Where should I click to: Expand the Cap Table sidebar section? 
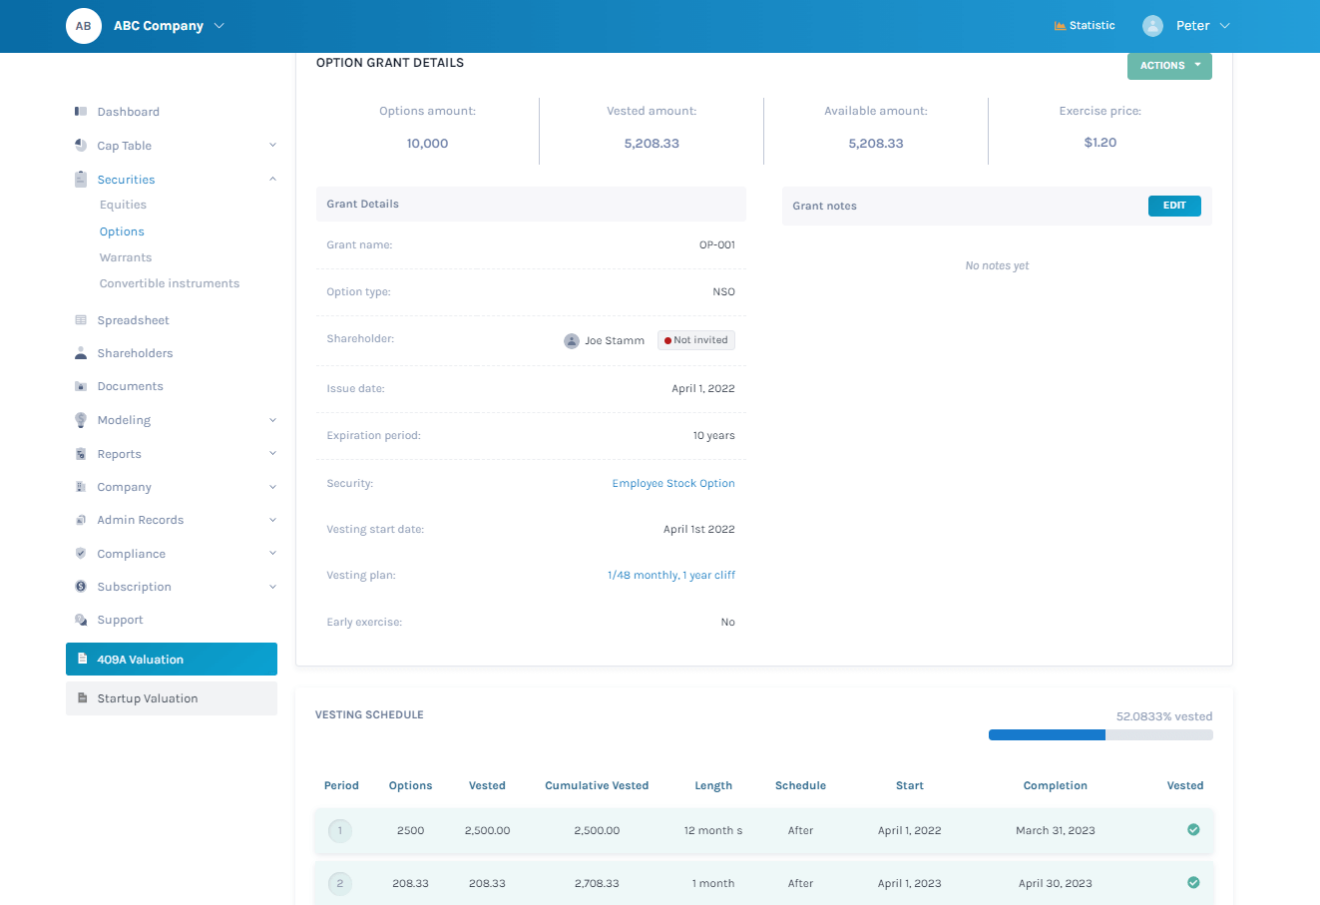pos(271,145)
